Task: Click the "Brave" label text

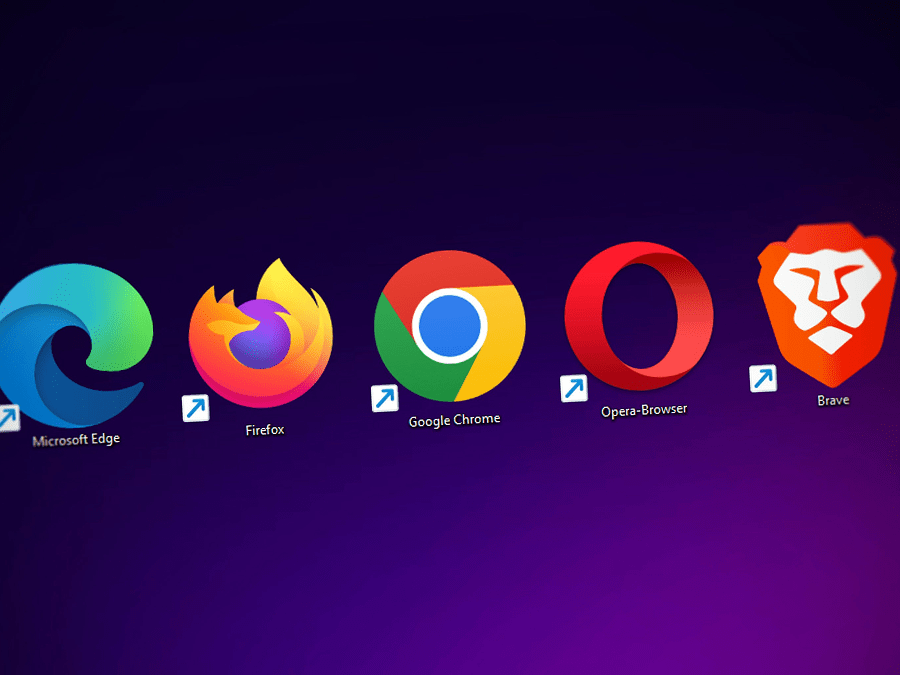Action: tap(833, 400)
